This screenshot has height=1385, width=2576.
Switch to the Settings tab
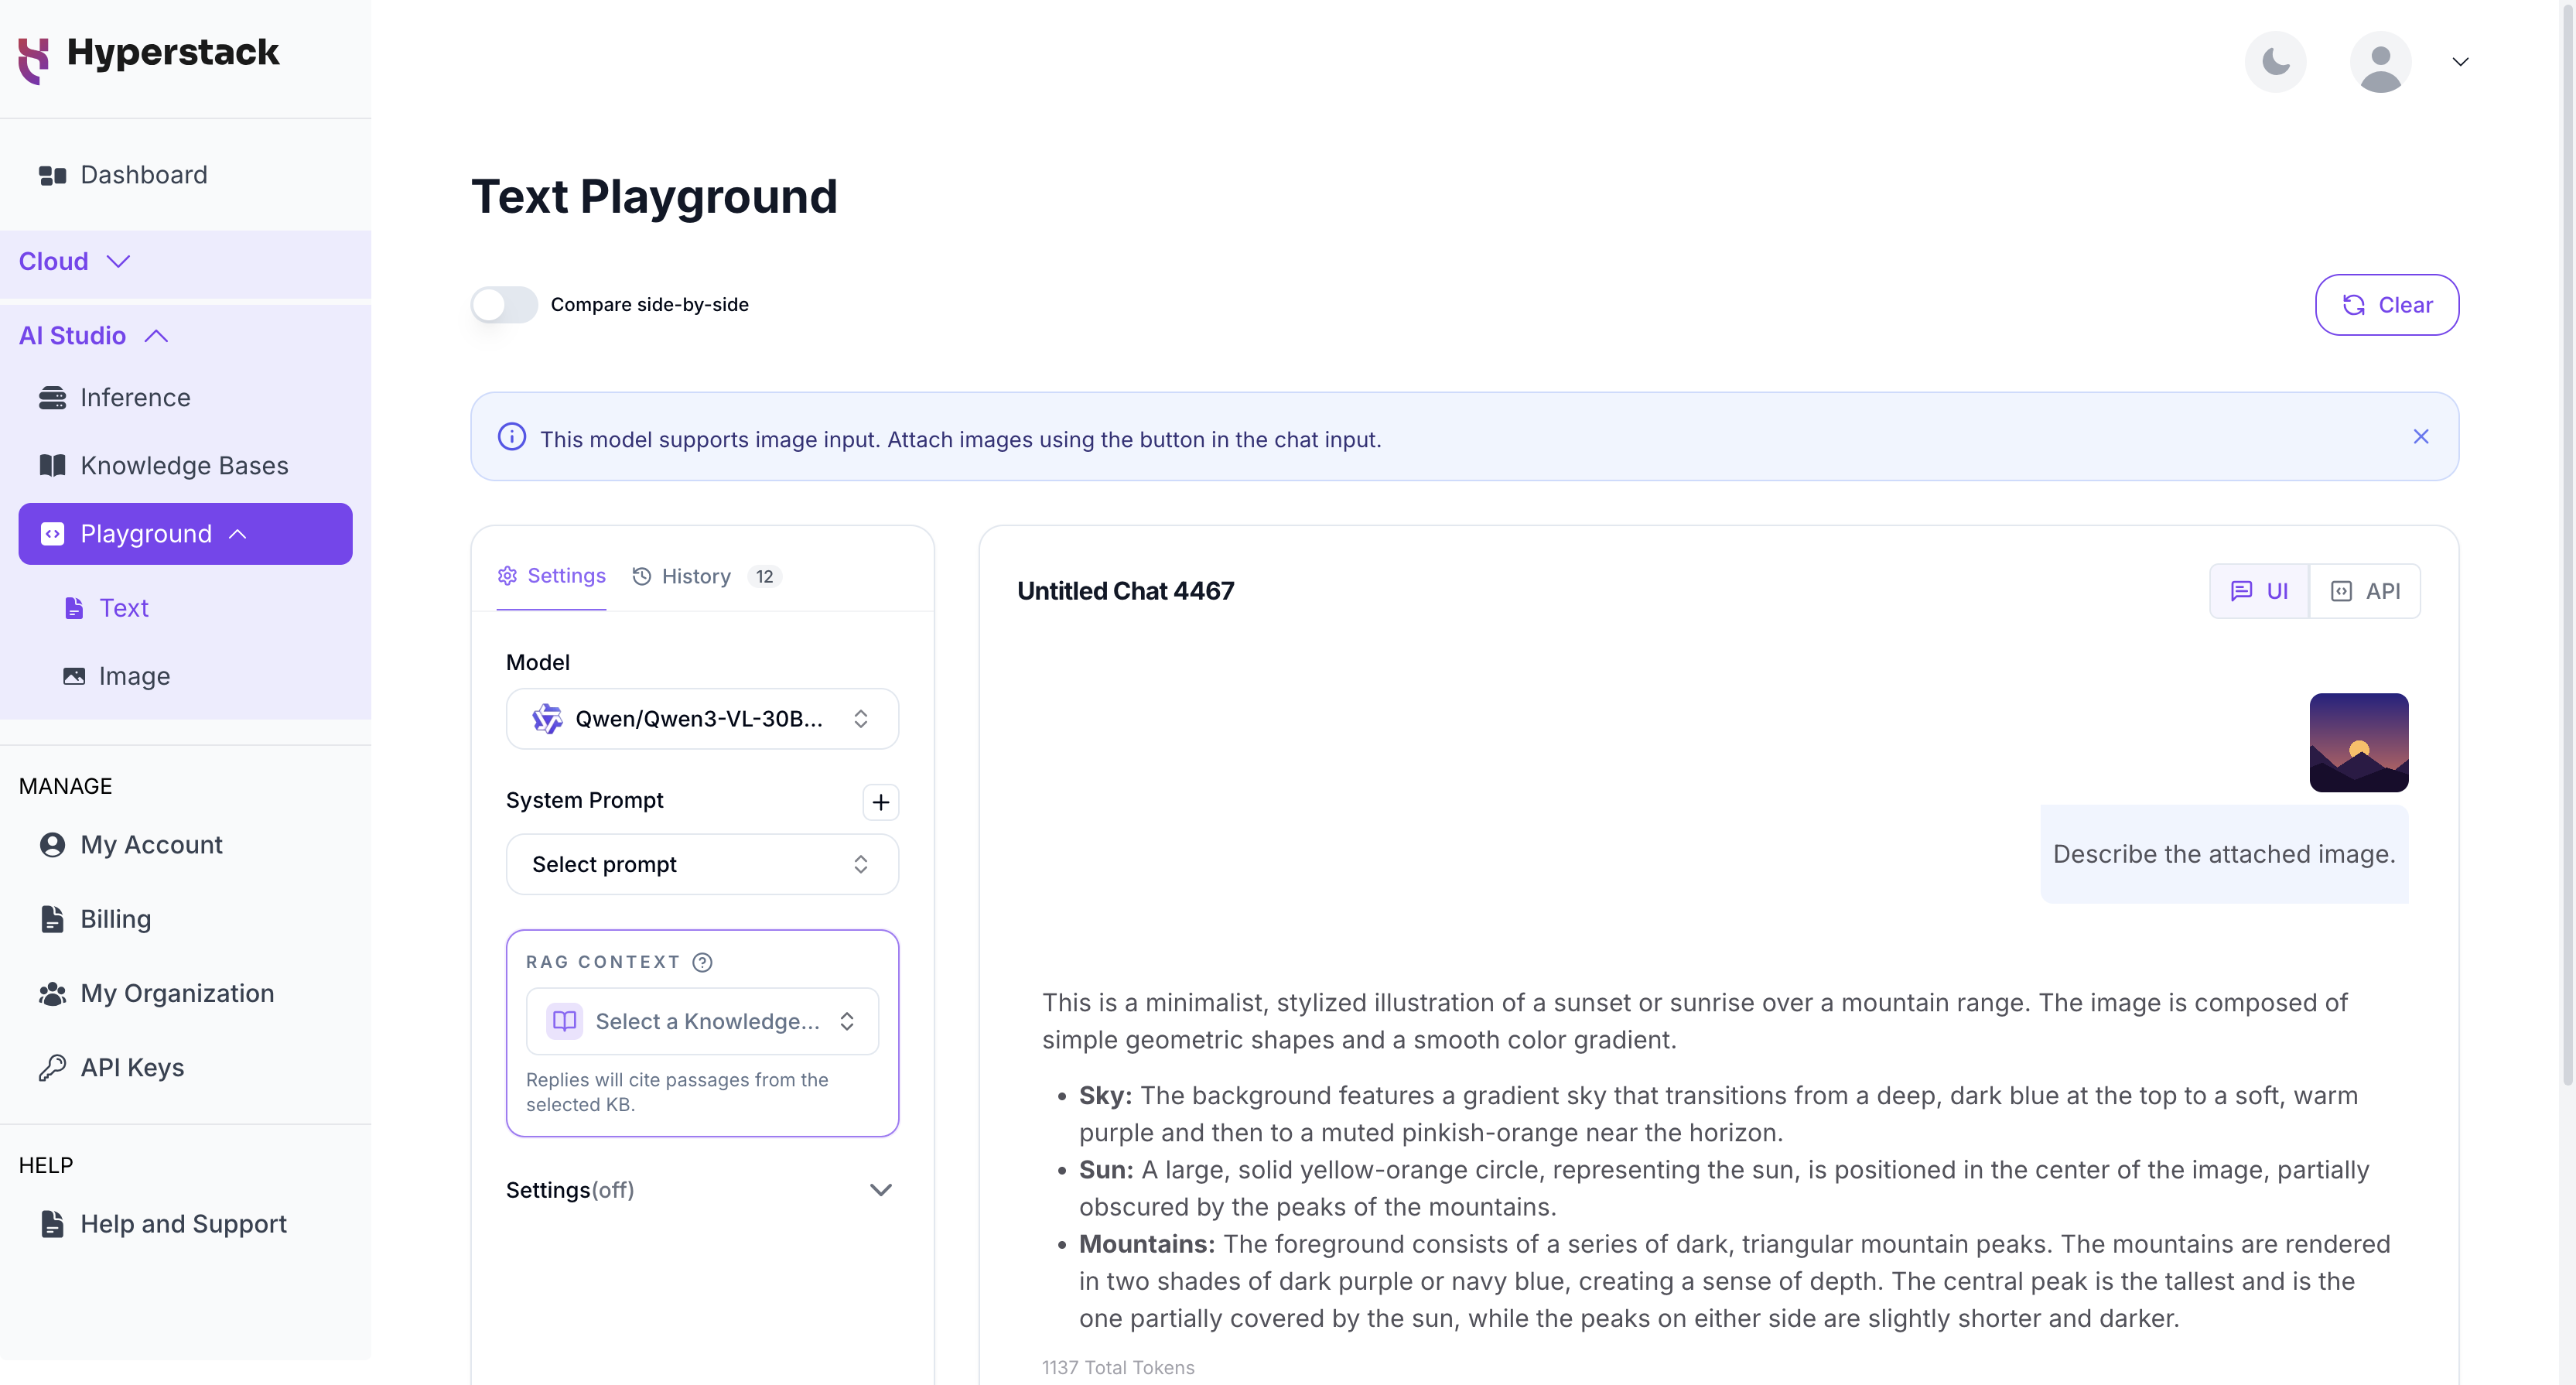click(551, 576)
